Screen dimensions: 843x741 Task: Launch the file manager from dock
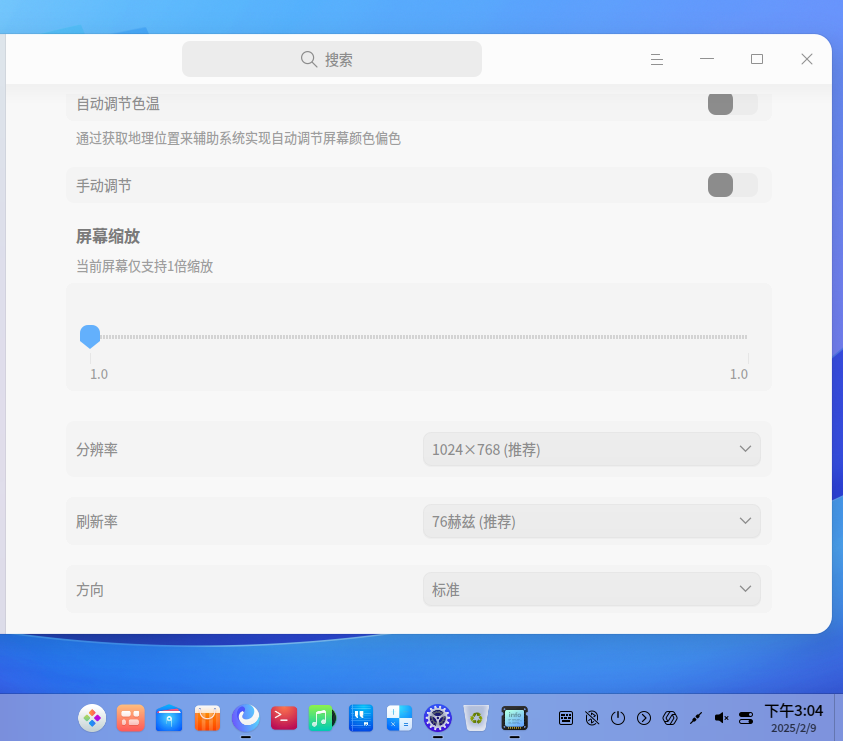169,718
